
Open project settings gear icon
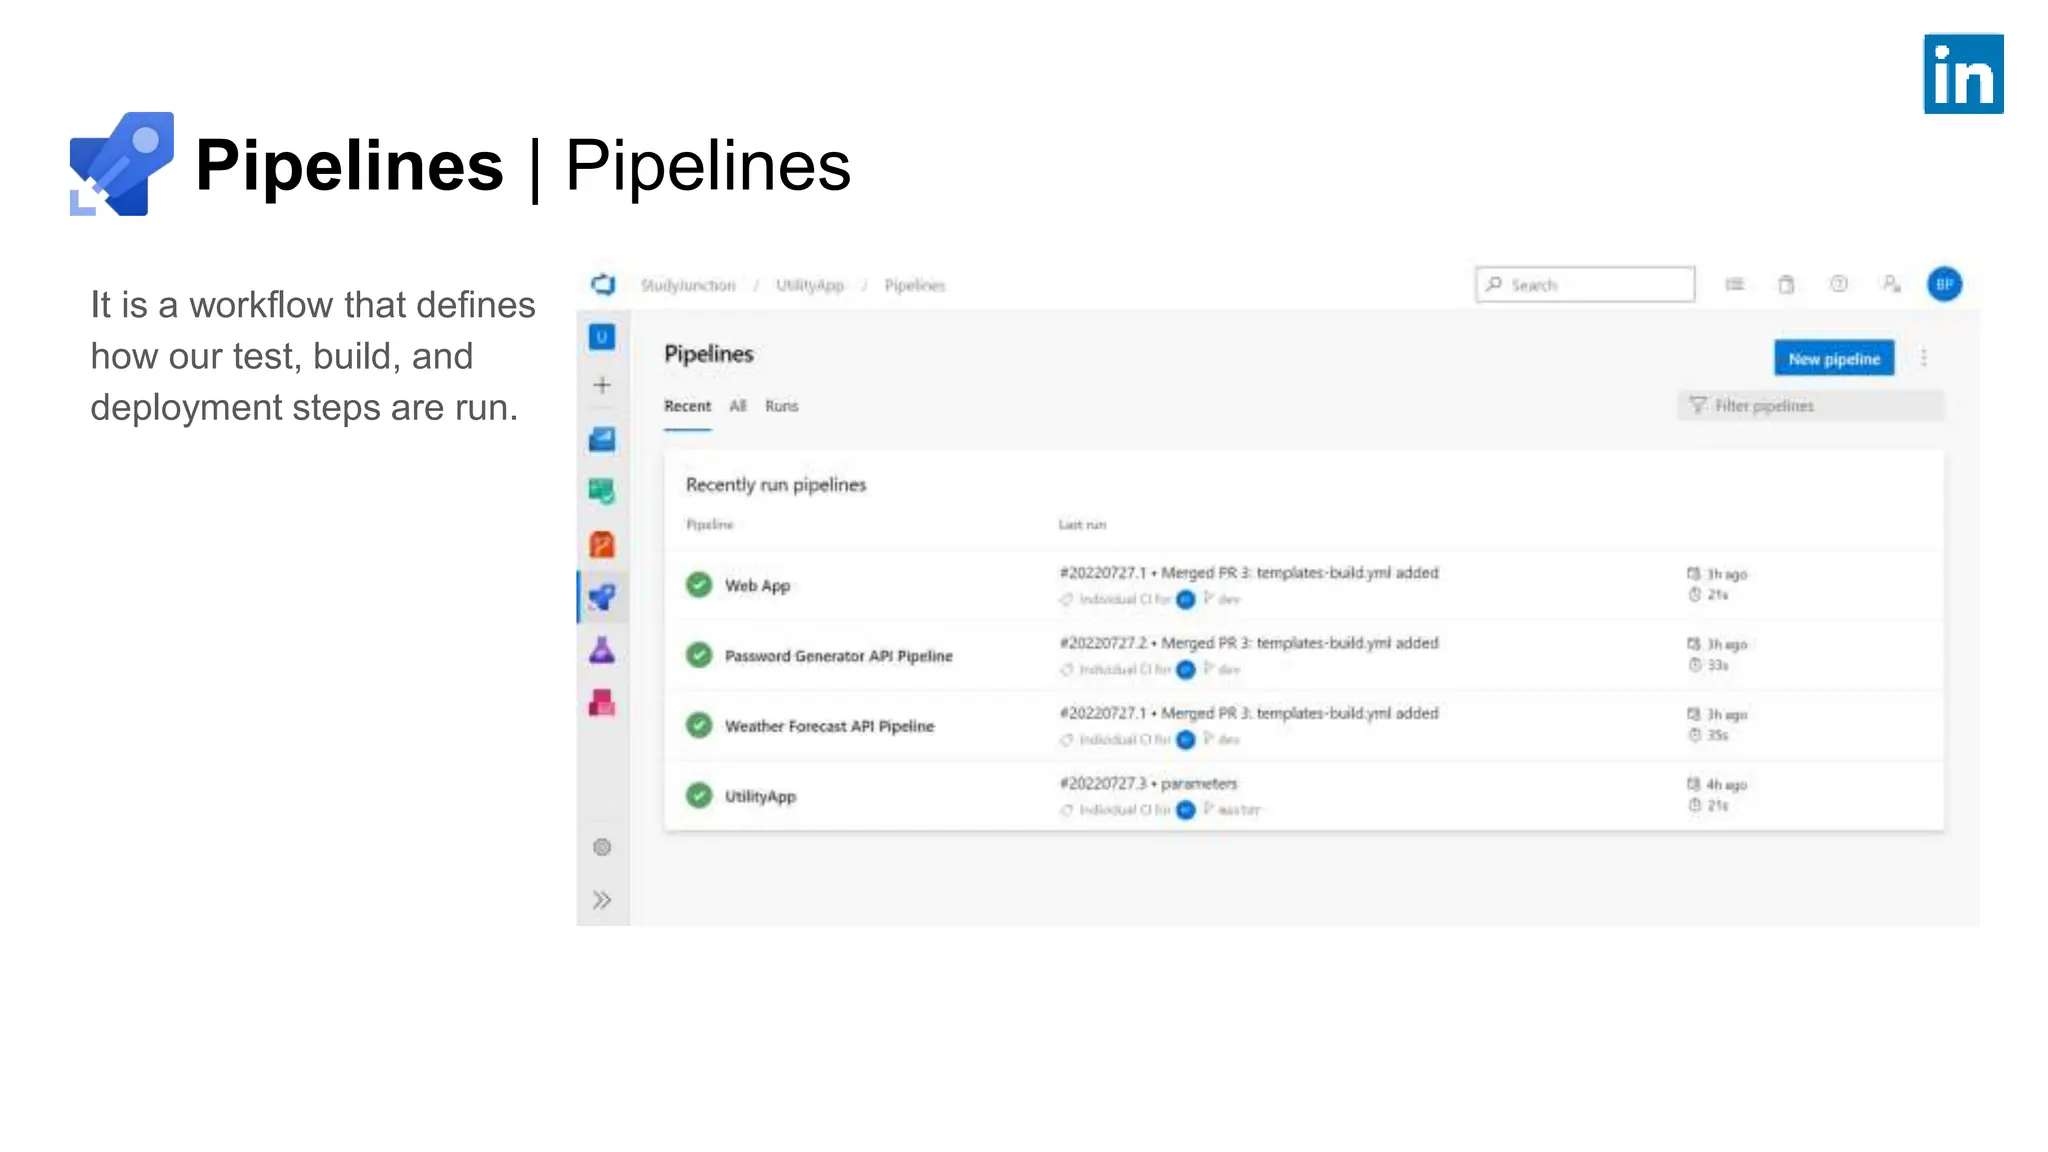pyautogui.click(x=602, y=847)
